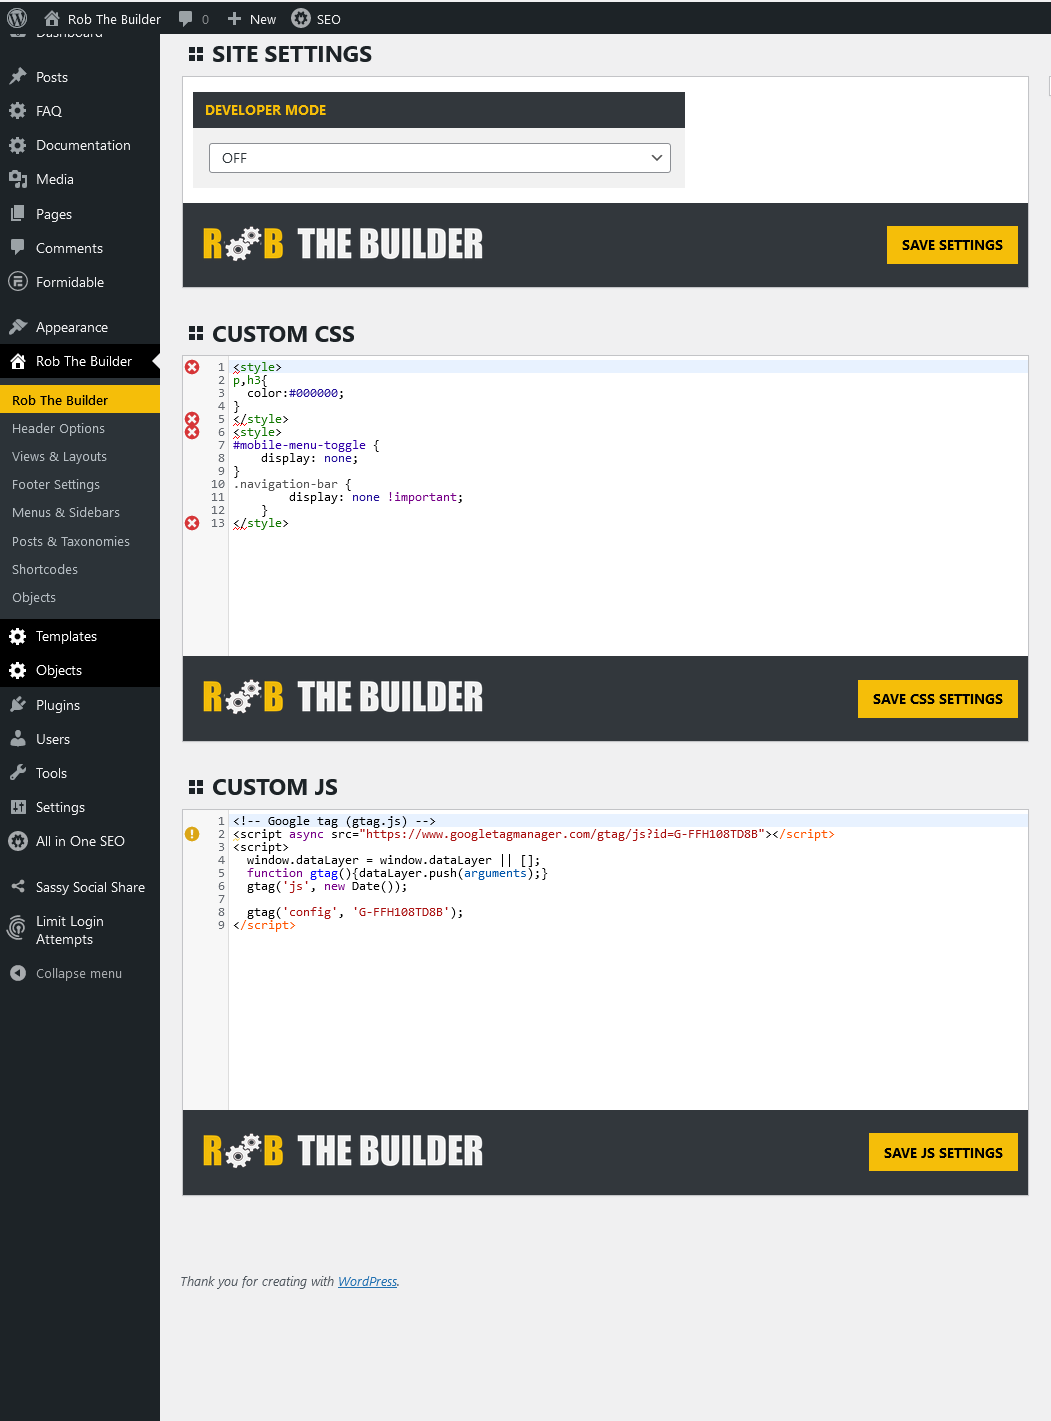The width and height of the screenshot is (1051, 1421).
Task: Click the WordPress logo icon
Action: (x=17, y=18)
